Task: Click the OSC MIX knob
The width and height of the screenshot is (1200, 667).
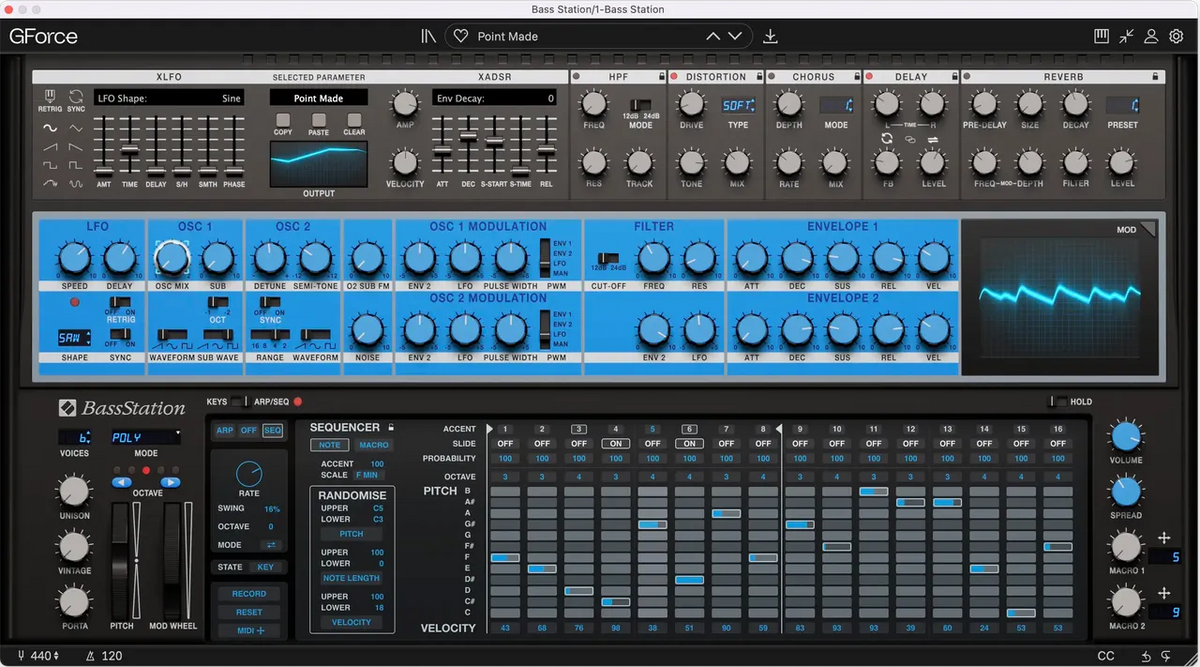Action: 172,259
